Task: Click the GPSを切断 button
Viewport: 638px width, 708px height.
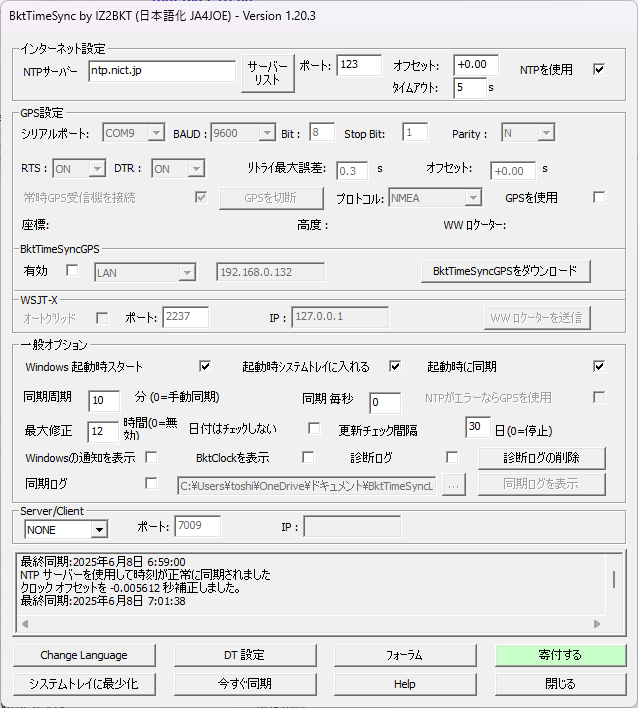Action: pyautogui.click(x=271, y=198)
